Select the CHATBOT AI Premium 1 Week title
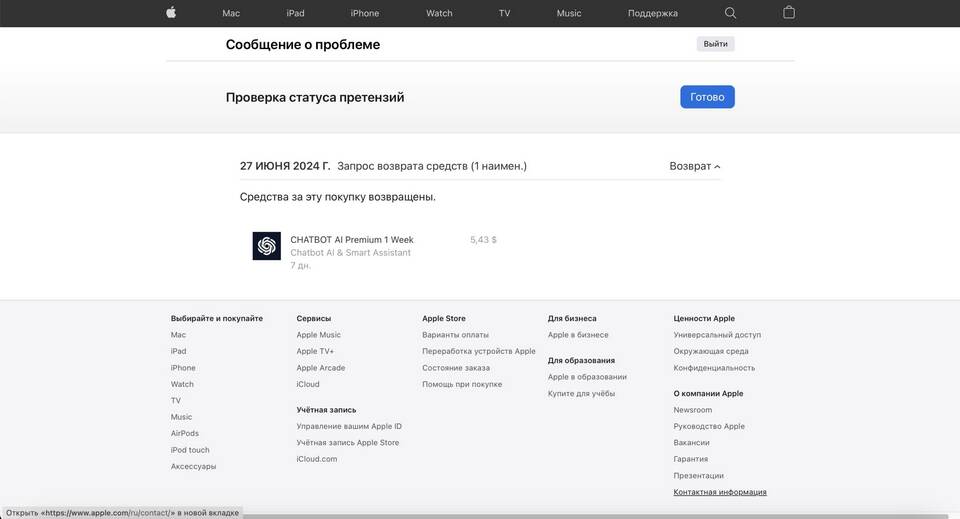 point(351,239)
